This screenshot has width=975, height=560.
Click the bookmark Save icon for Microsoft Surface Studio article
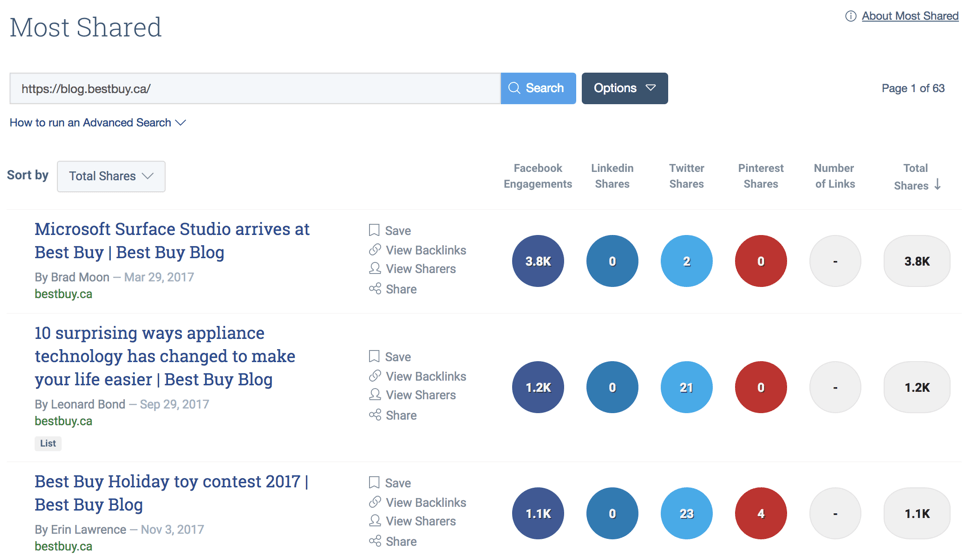(374, 230)
